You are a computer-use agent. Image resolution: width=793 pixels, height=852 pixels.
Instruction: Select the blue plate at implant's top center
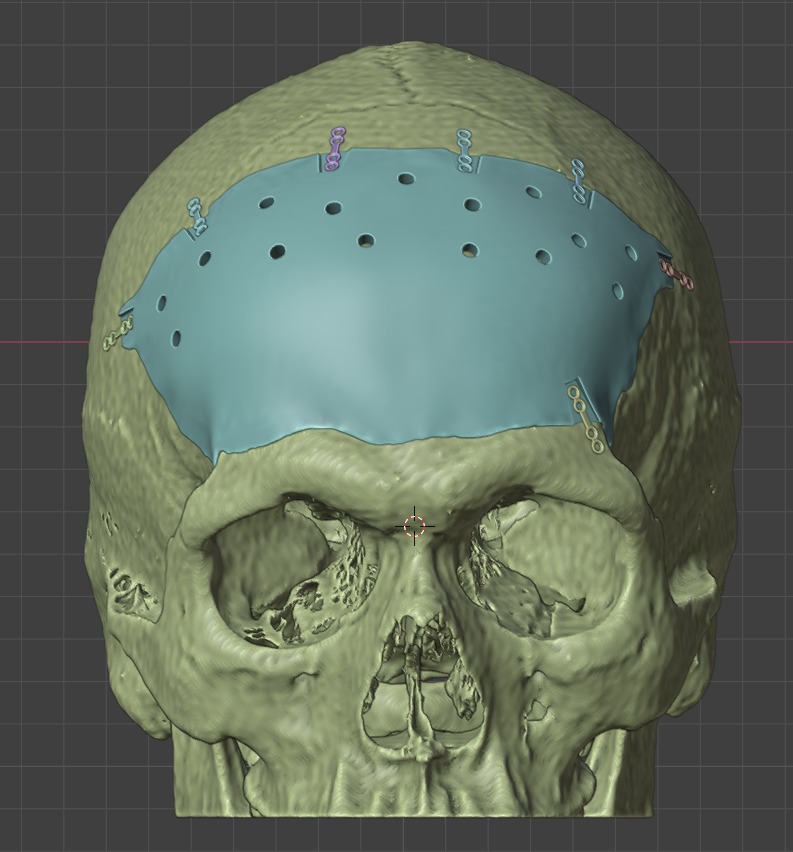(x=465, y=150)
